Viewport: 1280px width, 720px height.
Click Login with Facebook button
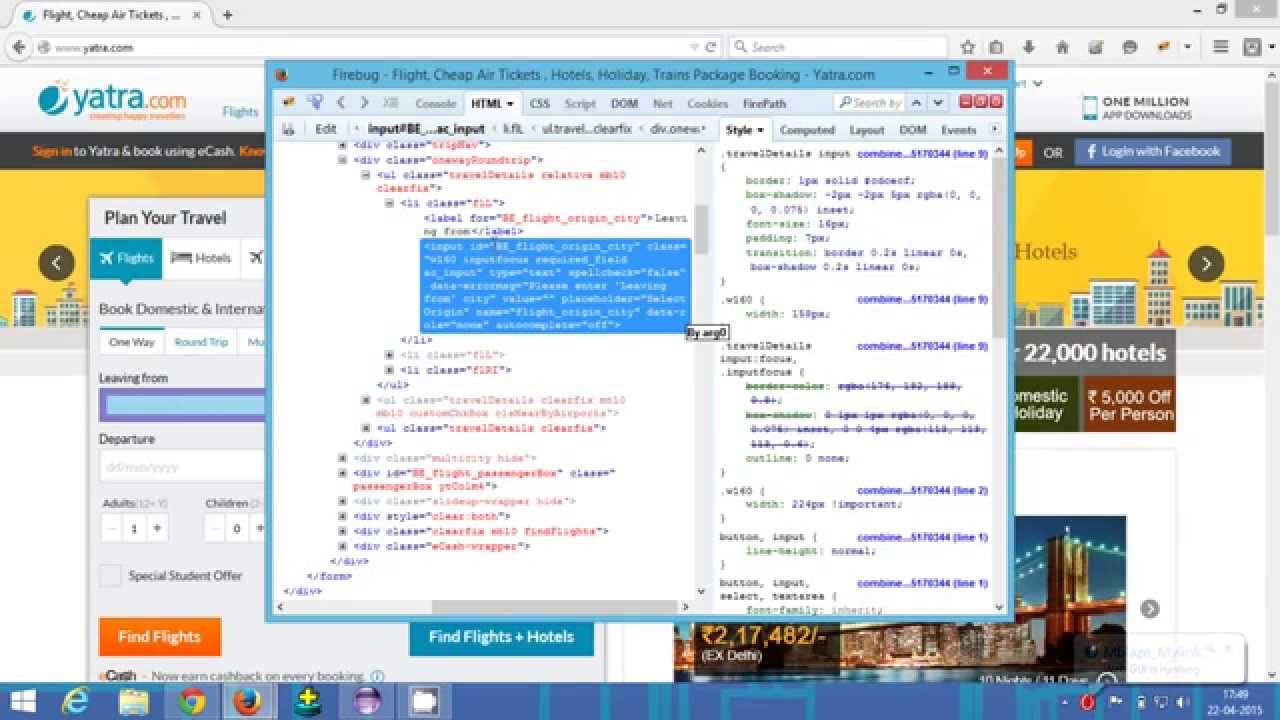click(x=1153, y=152)
